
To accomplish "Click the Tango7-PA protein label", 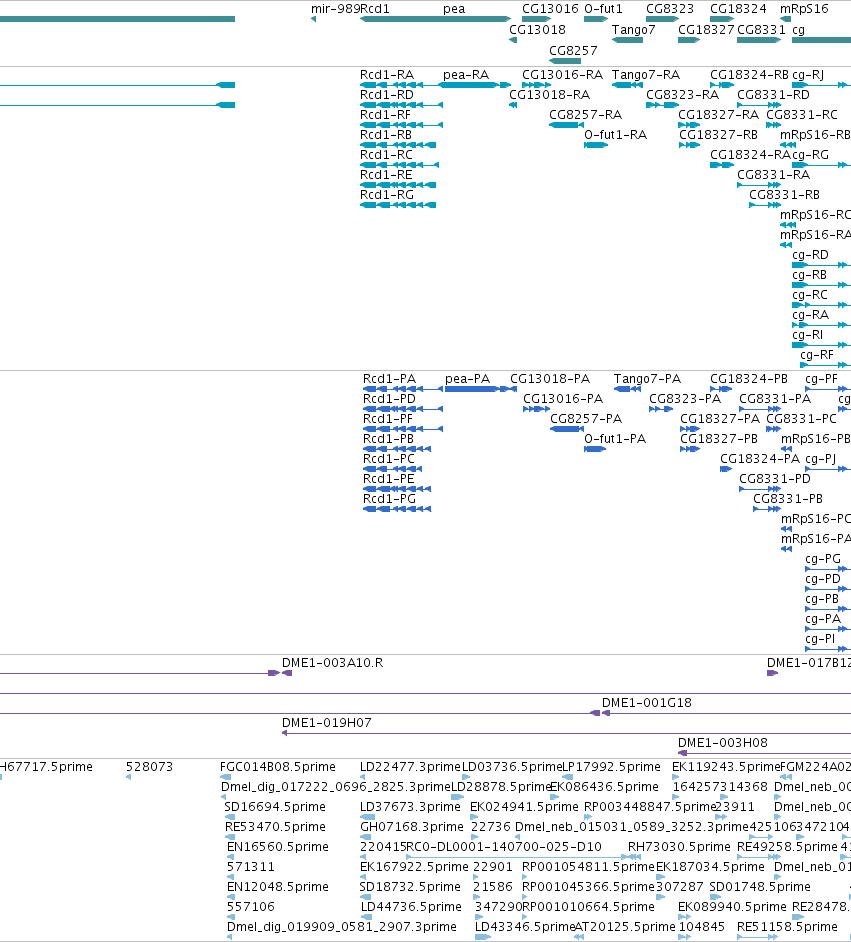I will click(647, 379).
